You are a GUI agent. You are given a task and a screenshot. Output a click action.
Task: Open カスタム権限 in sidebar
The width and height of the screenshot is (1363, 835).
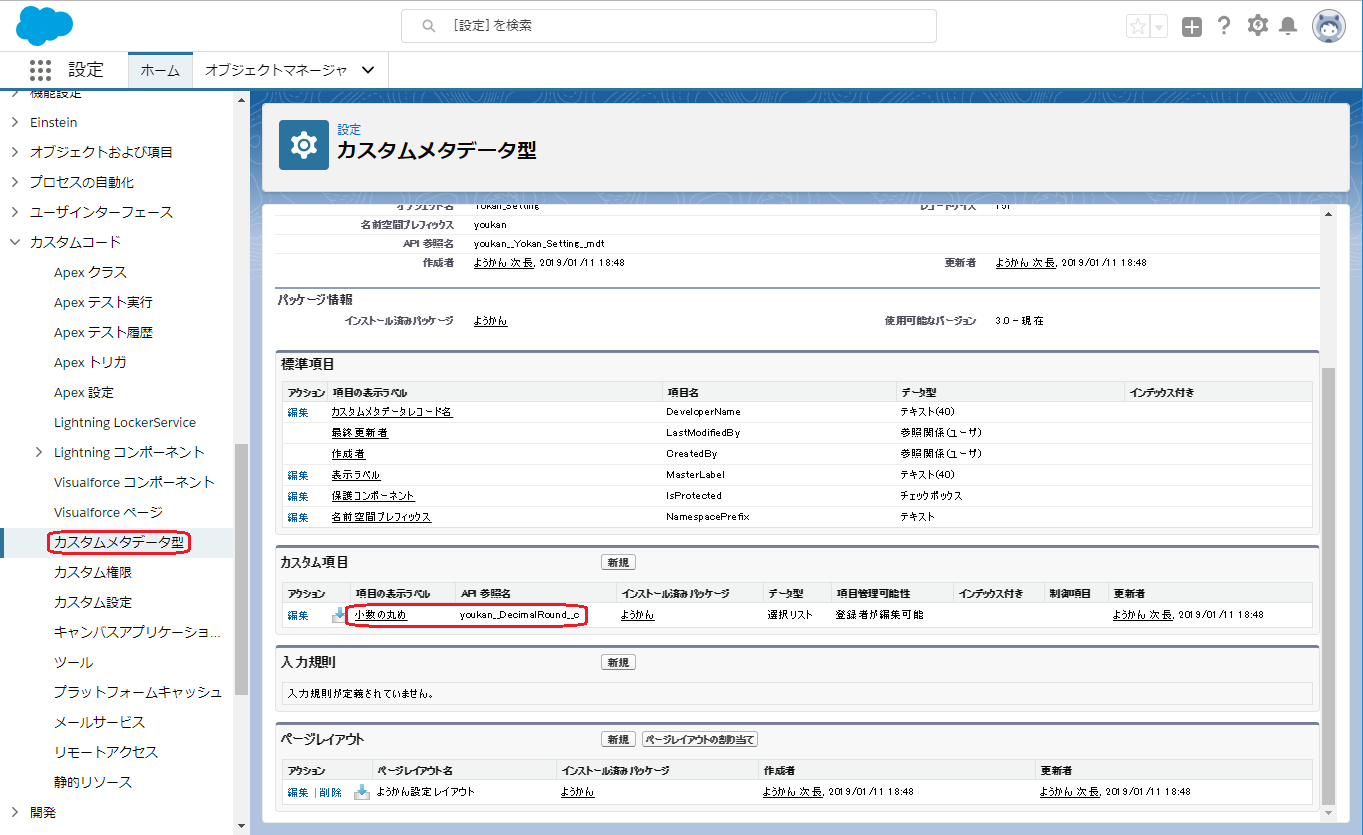click(93, 572)
